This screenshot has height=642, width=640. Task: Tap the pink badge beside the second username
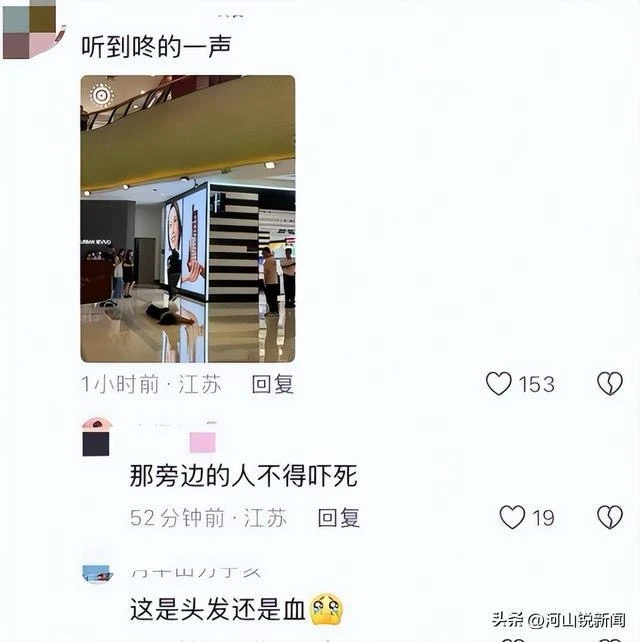(x=202, y=442)
